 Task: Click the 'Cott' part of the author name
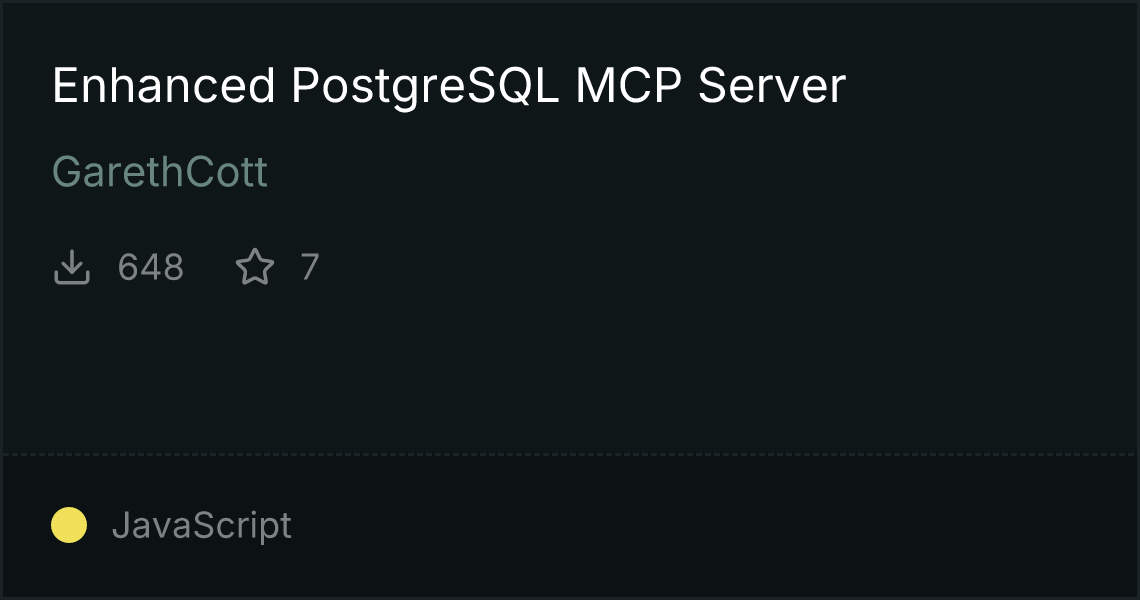(x=227, y=172)
